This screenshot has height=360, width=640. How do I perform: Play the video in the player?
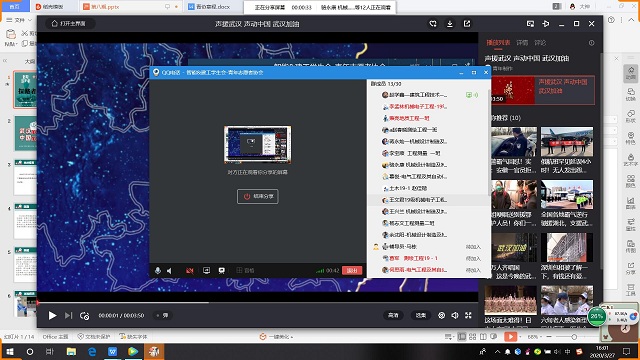(x=52, y=316)
